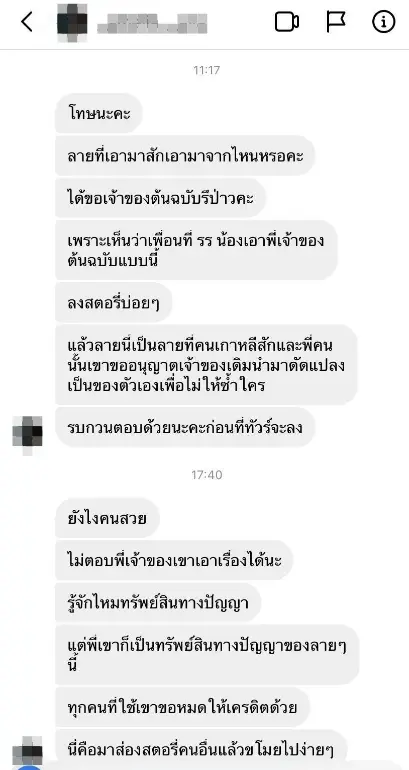Select message 'ไม่ตอบพี่เจ้าของเขาเอาเรื่องได้นะ'

tap(174, 560)
